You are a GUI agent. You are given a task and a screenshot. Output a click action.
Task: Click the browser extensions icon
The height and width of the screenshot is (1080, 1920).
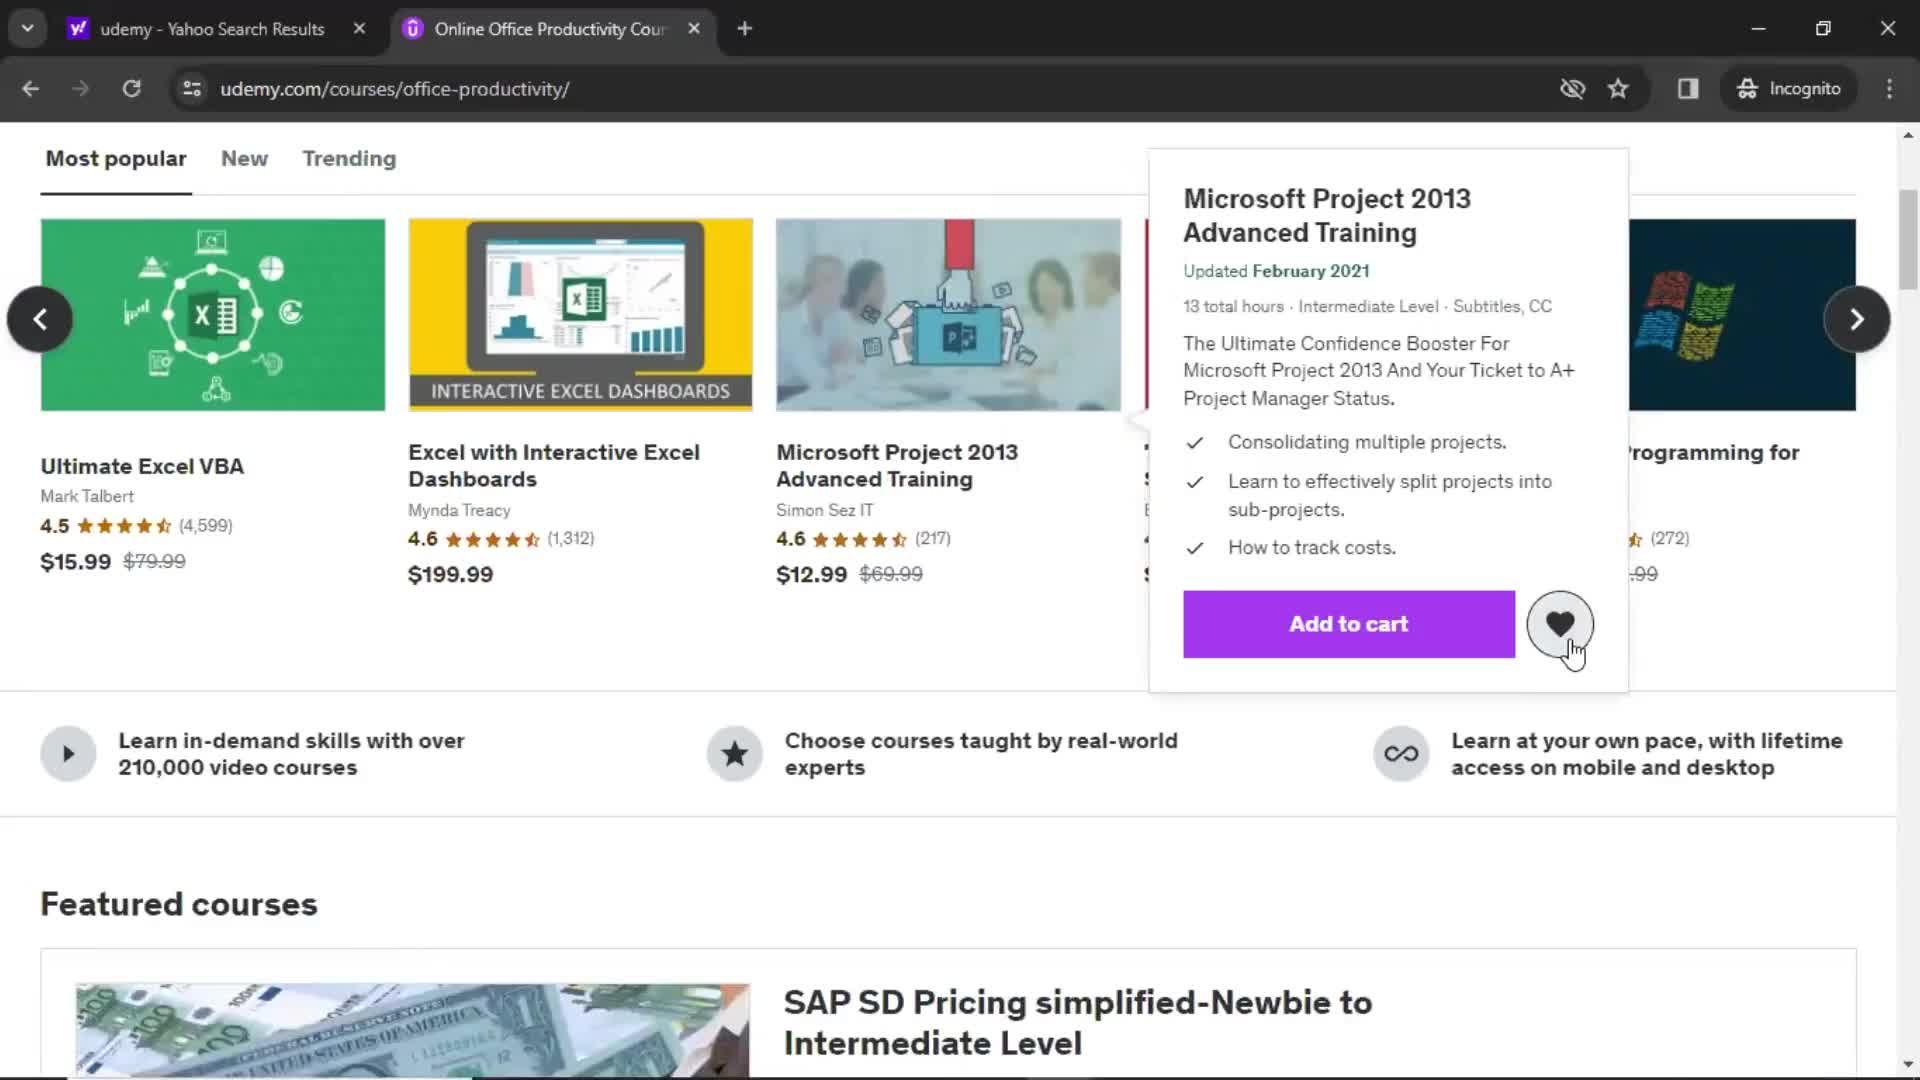coord(1689,88)
